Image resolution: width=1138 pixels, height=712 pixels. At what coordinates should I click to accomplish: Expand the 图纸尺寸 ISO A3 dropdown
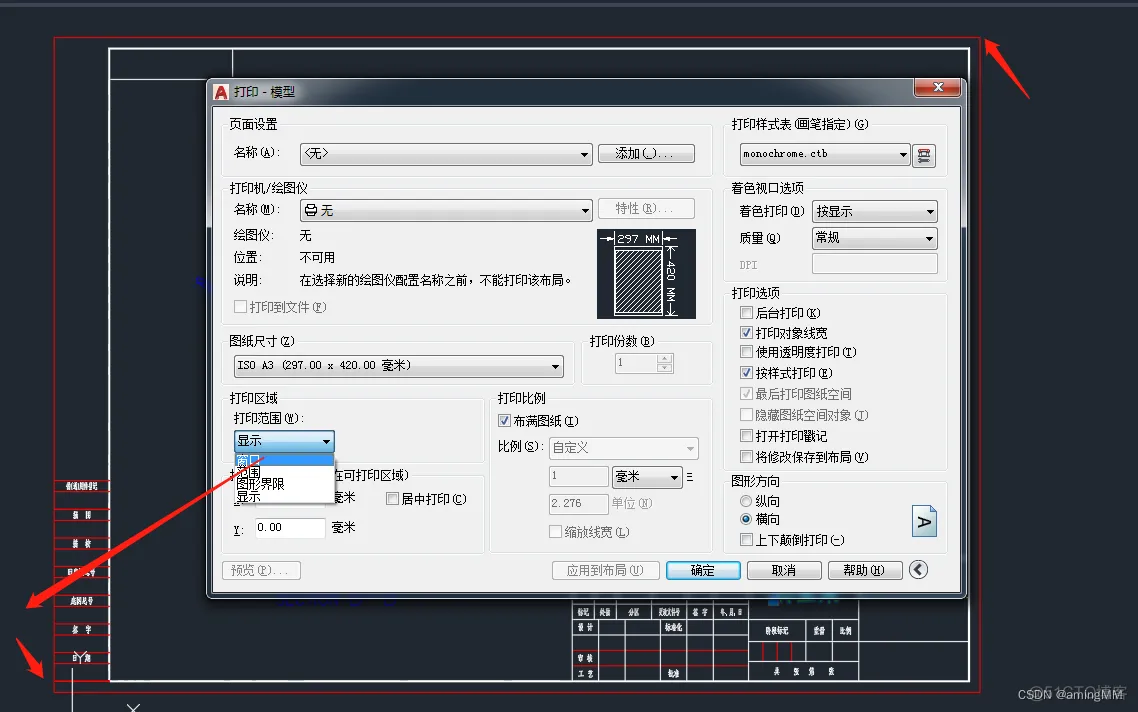398,366
